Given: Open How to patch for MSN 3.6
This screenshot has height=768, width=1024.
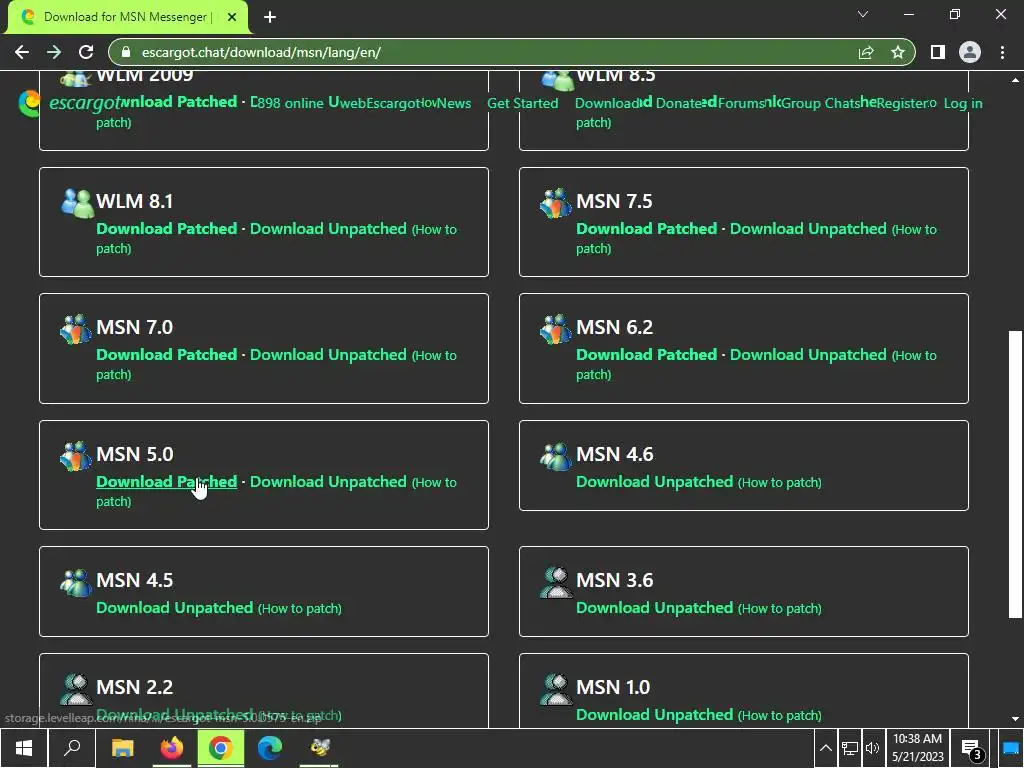Looking at the screenshot, I should [x=780, y=609].
